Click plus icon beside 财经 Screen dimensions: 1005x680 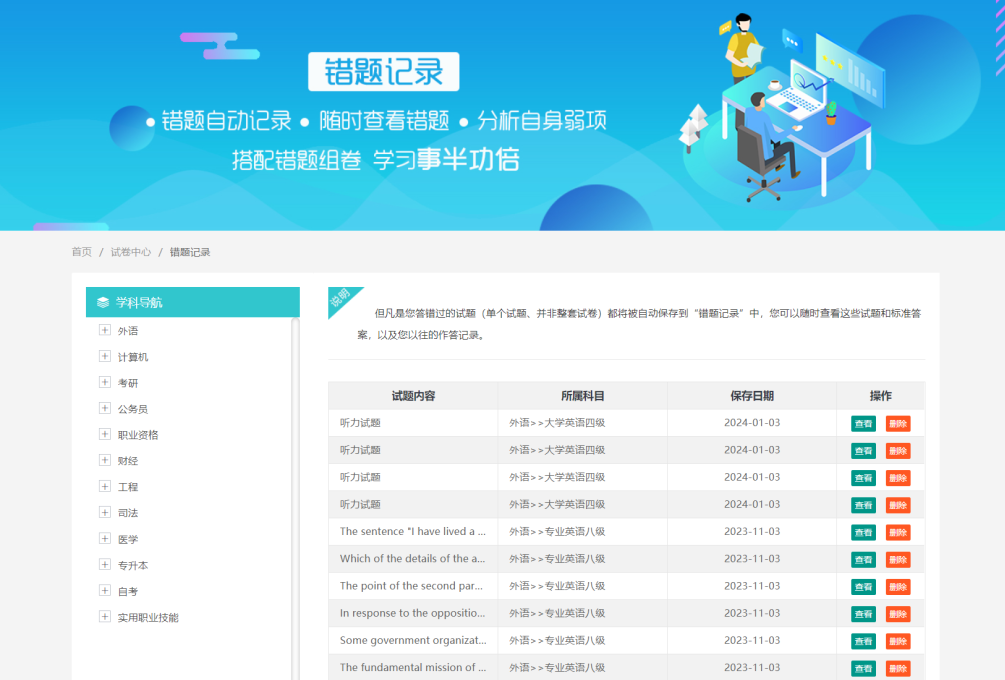pyautogui.click(x=105, y=460)
